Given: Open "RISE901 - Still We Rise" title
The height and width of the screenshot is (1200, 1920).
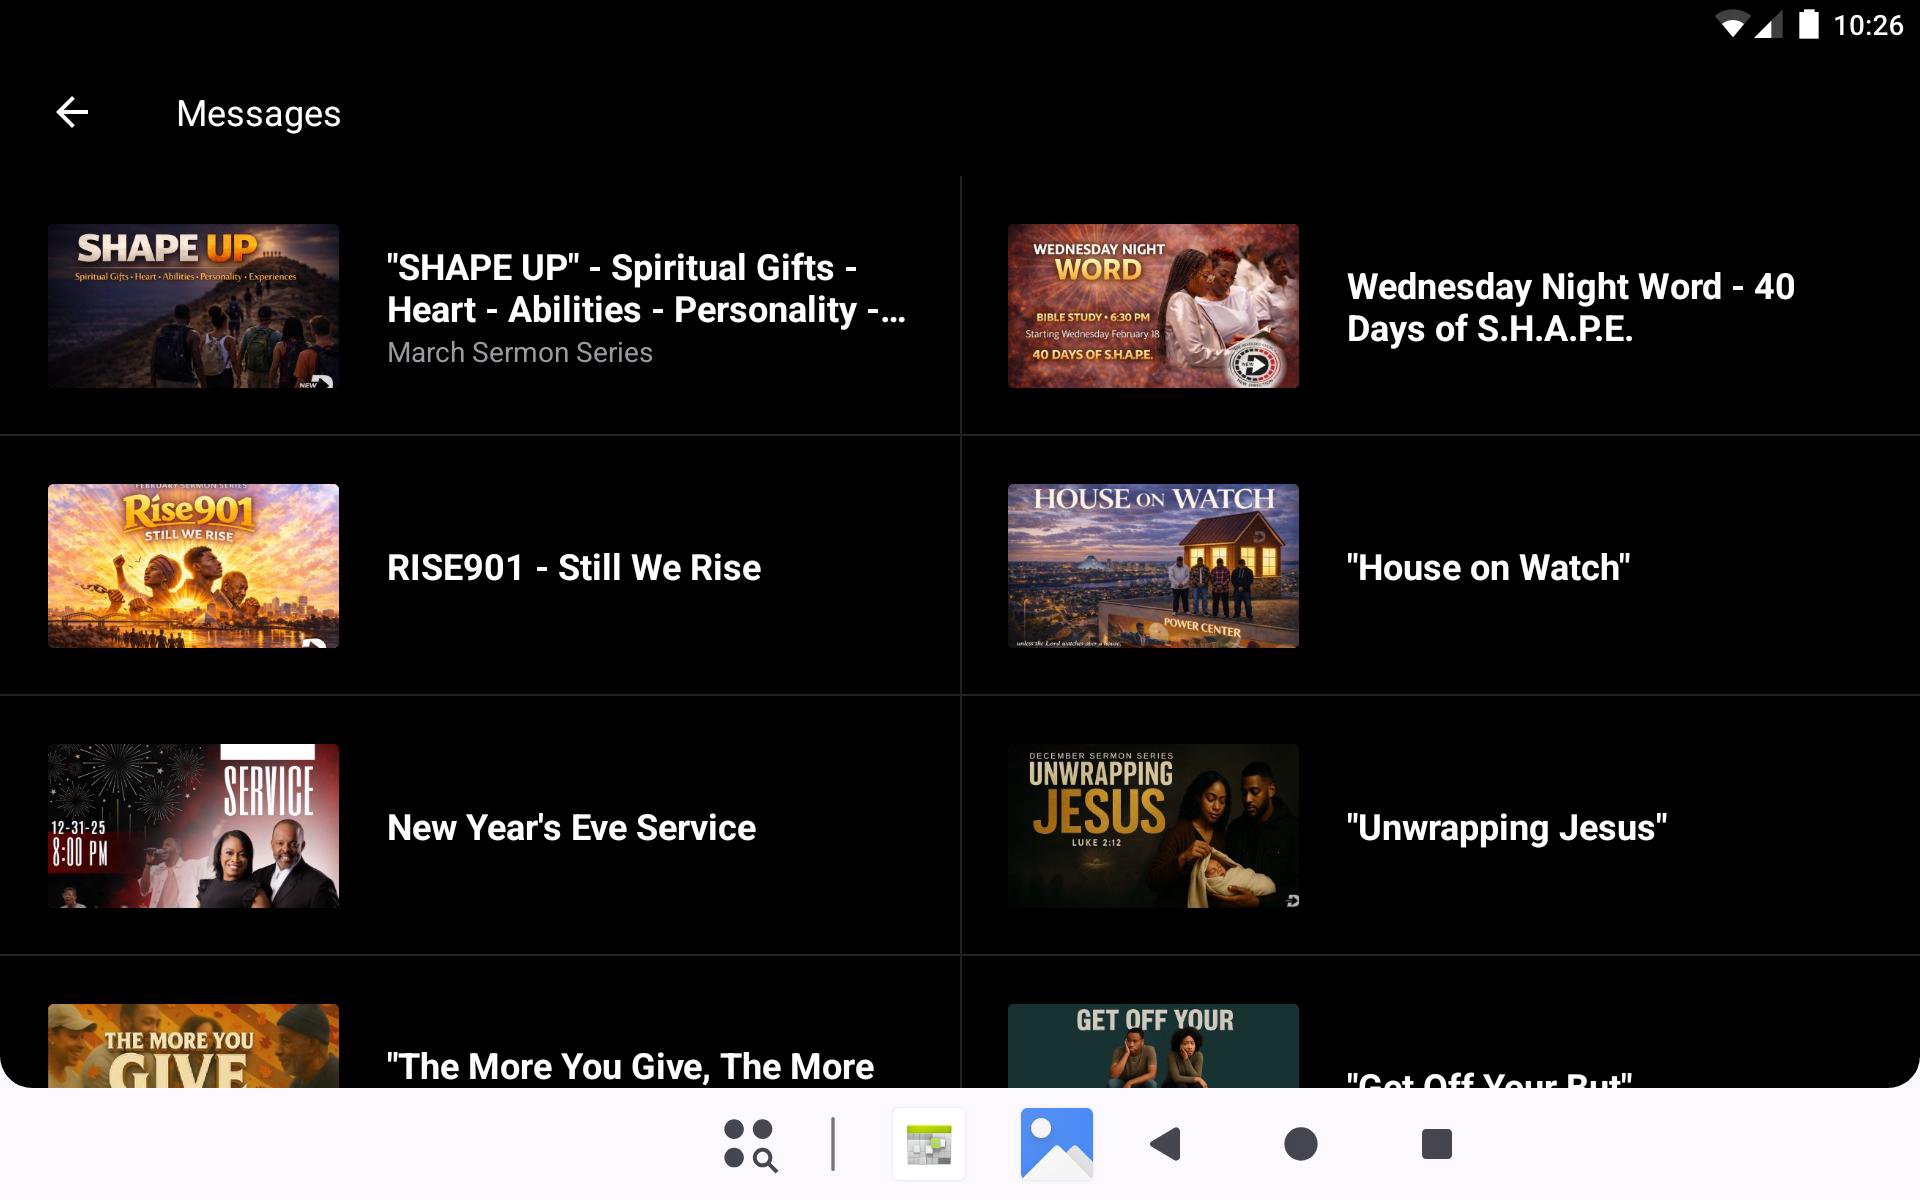Looking at the screenshot, I should (574, 568).
